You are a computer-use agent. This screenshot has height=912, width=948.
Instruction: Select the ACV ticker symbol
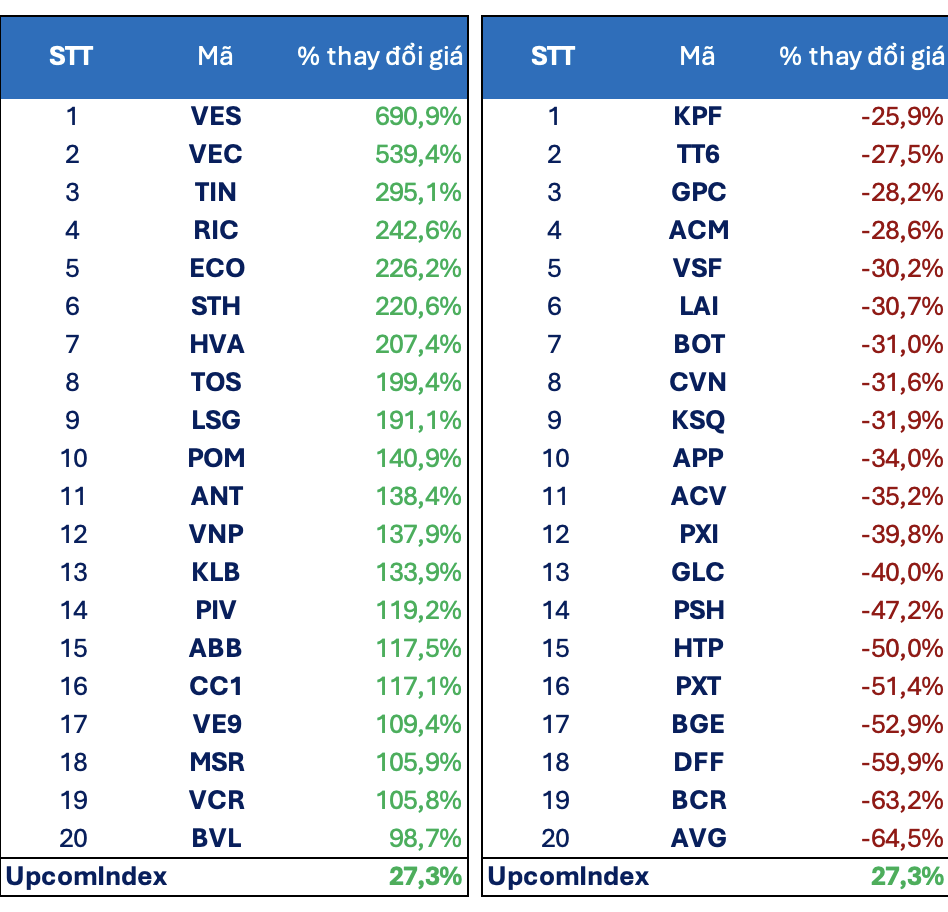[x=698, y=496]
